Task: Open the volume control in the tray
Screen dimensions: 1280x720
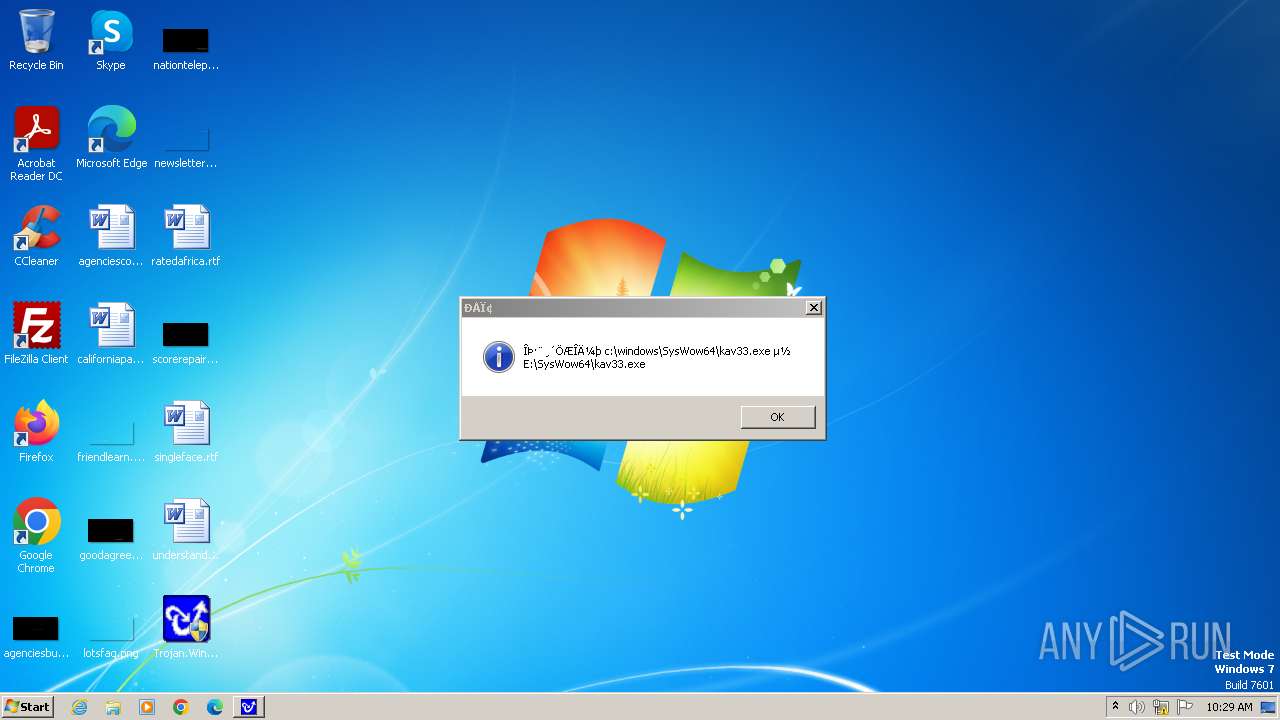Action: (x=1137, y=707)
